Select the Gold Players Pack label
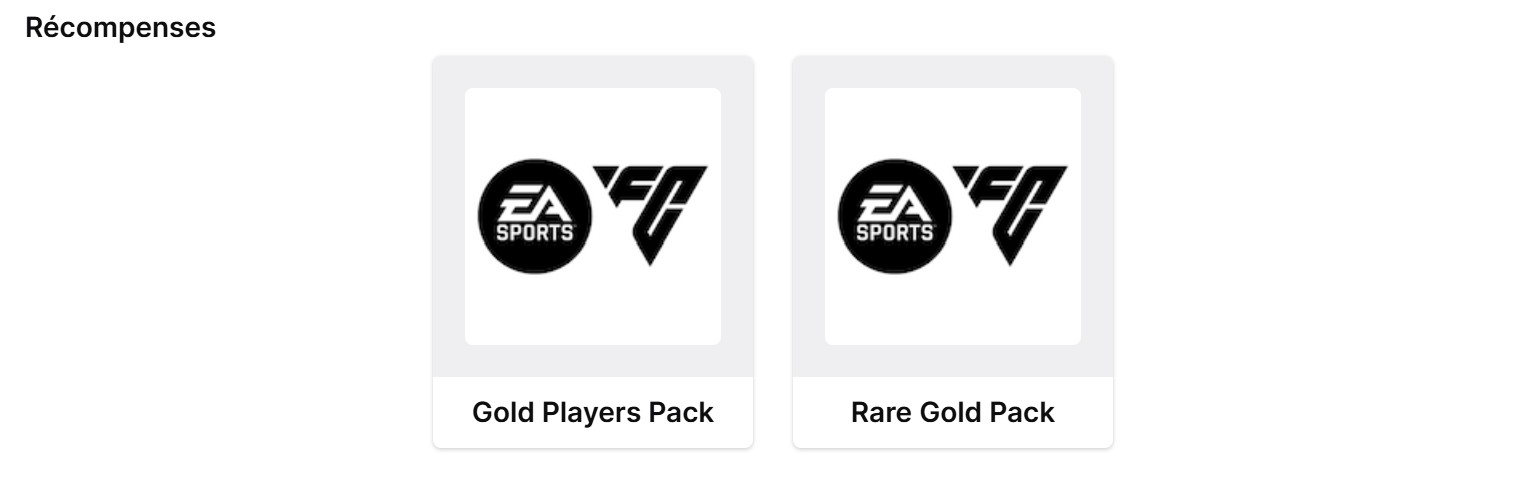1518x486 pixels. click(x=592, y=412)
